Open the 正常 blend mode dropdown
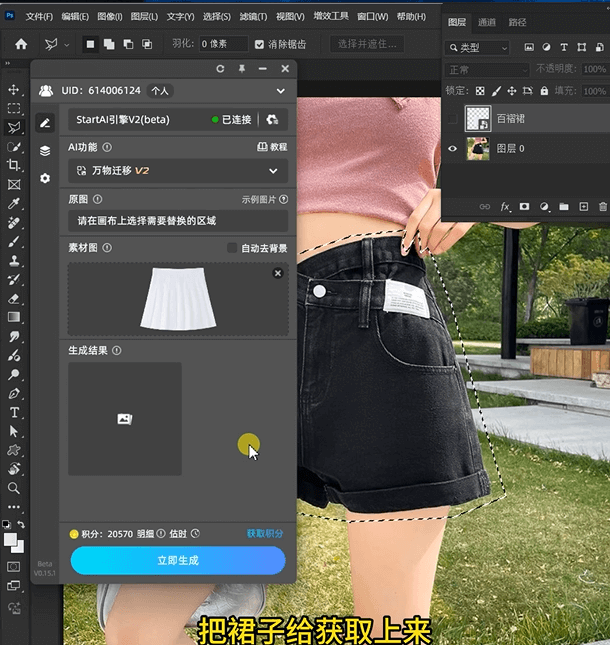The width and height of the screenshot is (610, 645). (x=487, y=70)
